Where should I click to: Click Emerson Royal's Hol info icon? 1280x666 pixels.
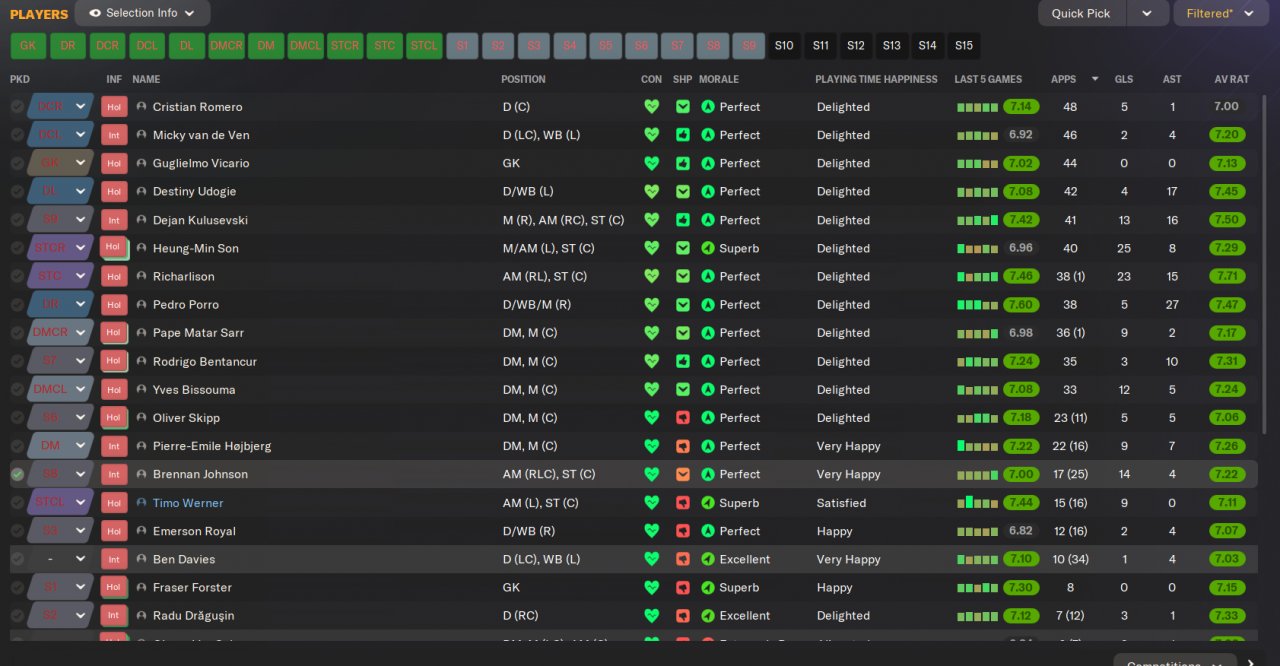(x=114, y=531)
